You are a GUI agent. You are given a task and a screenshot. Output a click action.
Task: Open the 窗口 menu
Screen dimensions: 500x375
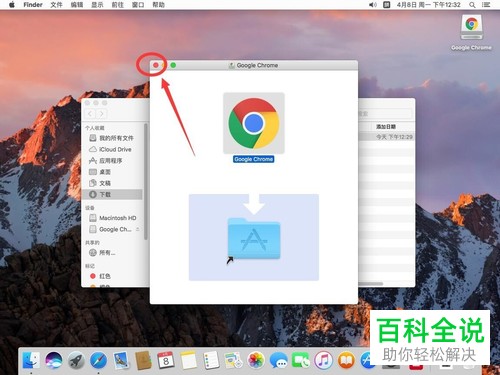(x=138, y=5)
